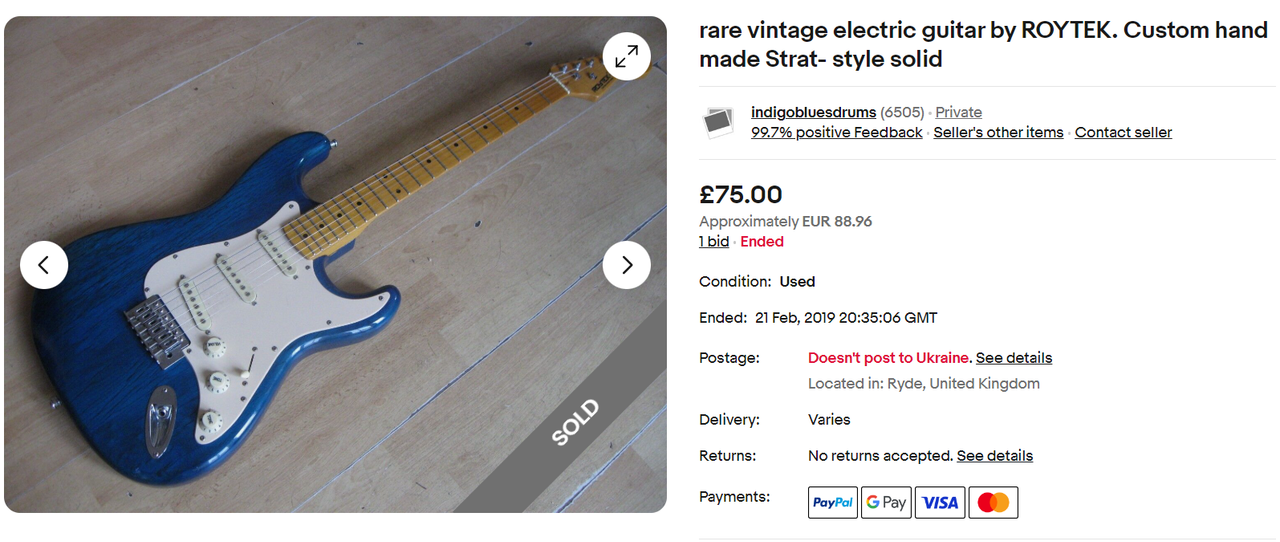Image resolution: width=1280 pixels, height=542 pixels.
Task: Open See details for returns
Action: (994, 455)
